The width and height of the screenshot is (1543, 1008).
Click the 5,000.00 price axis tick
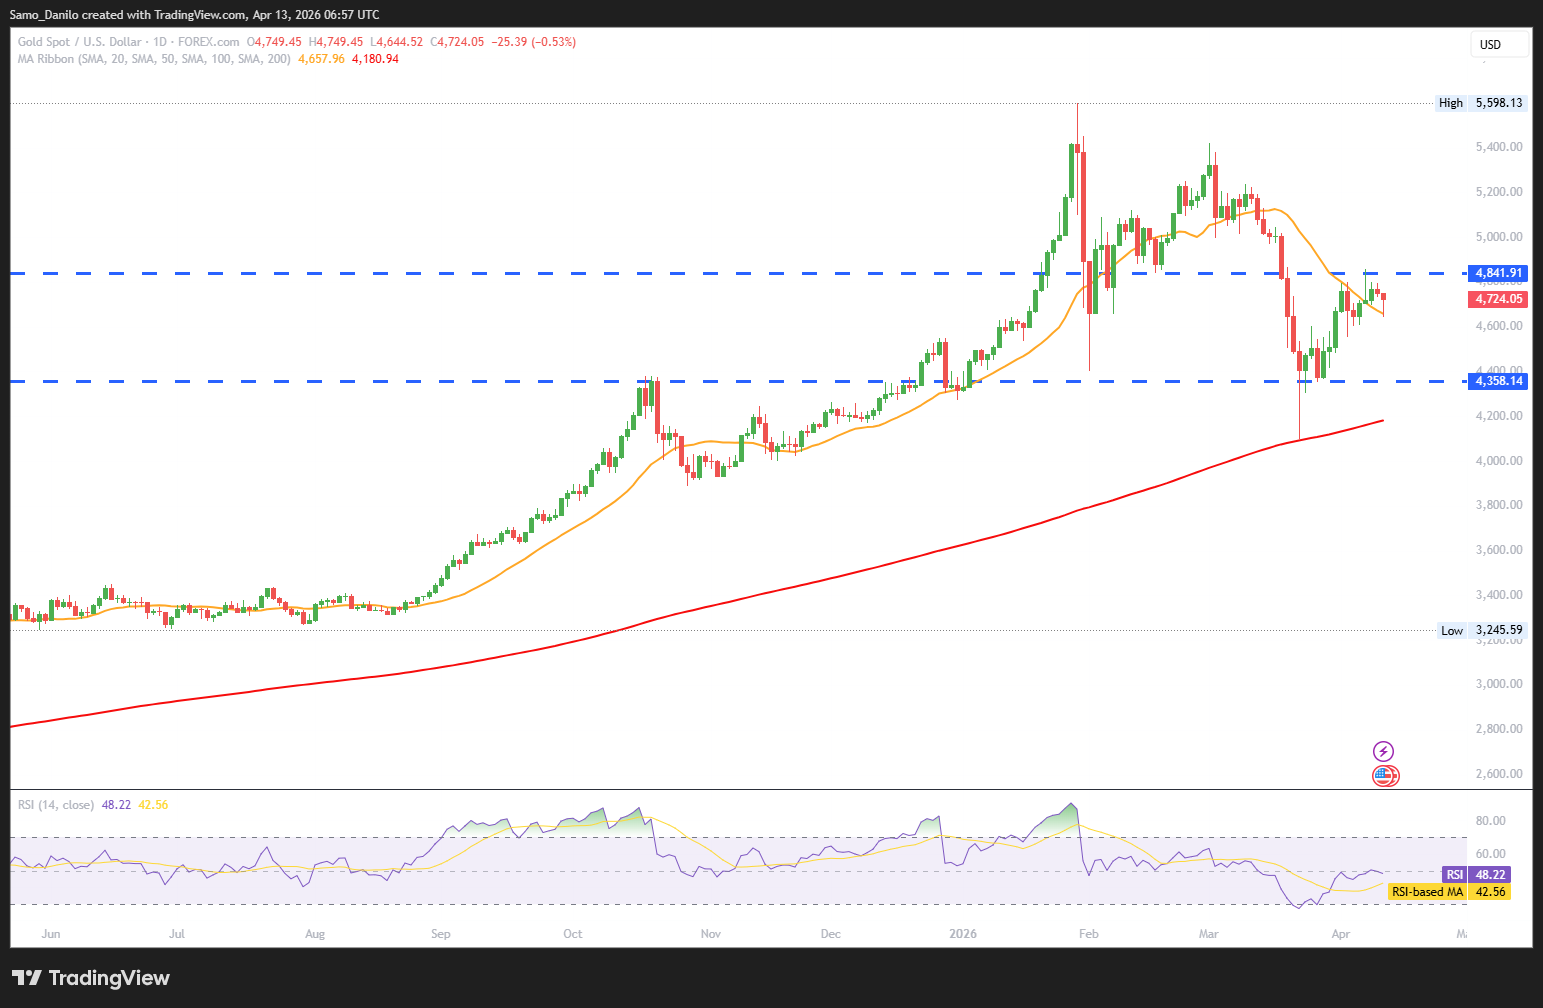pyautogui.click(x=1498, y=237)
